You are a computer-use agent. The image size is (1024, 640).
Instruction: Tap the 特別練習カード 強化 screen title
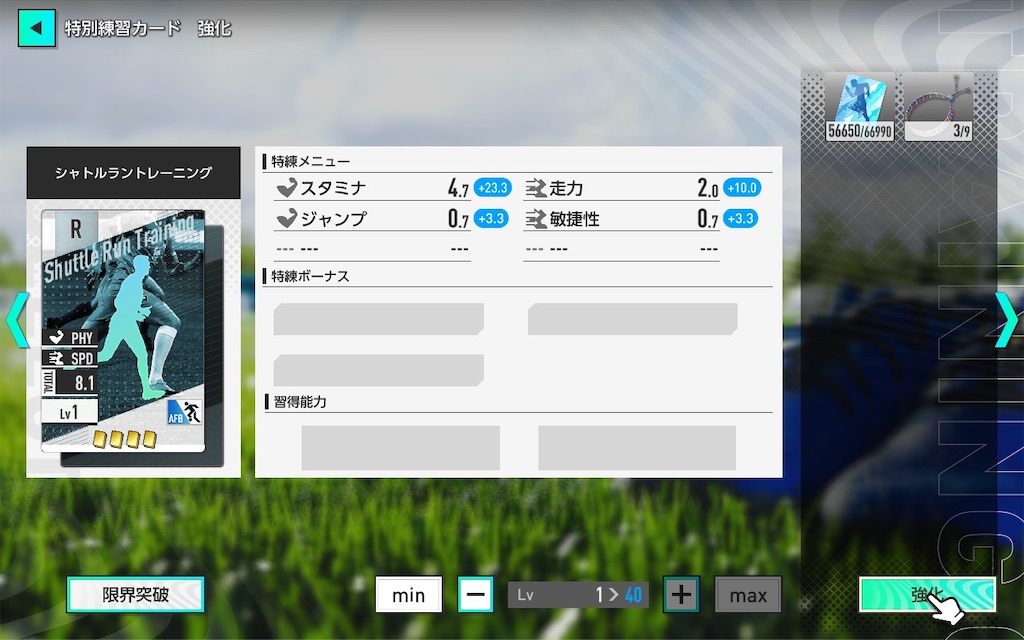pyautogui.click(x=148, y=29)
